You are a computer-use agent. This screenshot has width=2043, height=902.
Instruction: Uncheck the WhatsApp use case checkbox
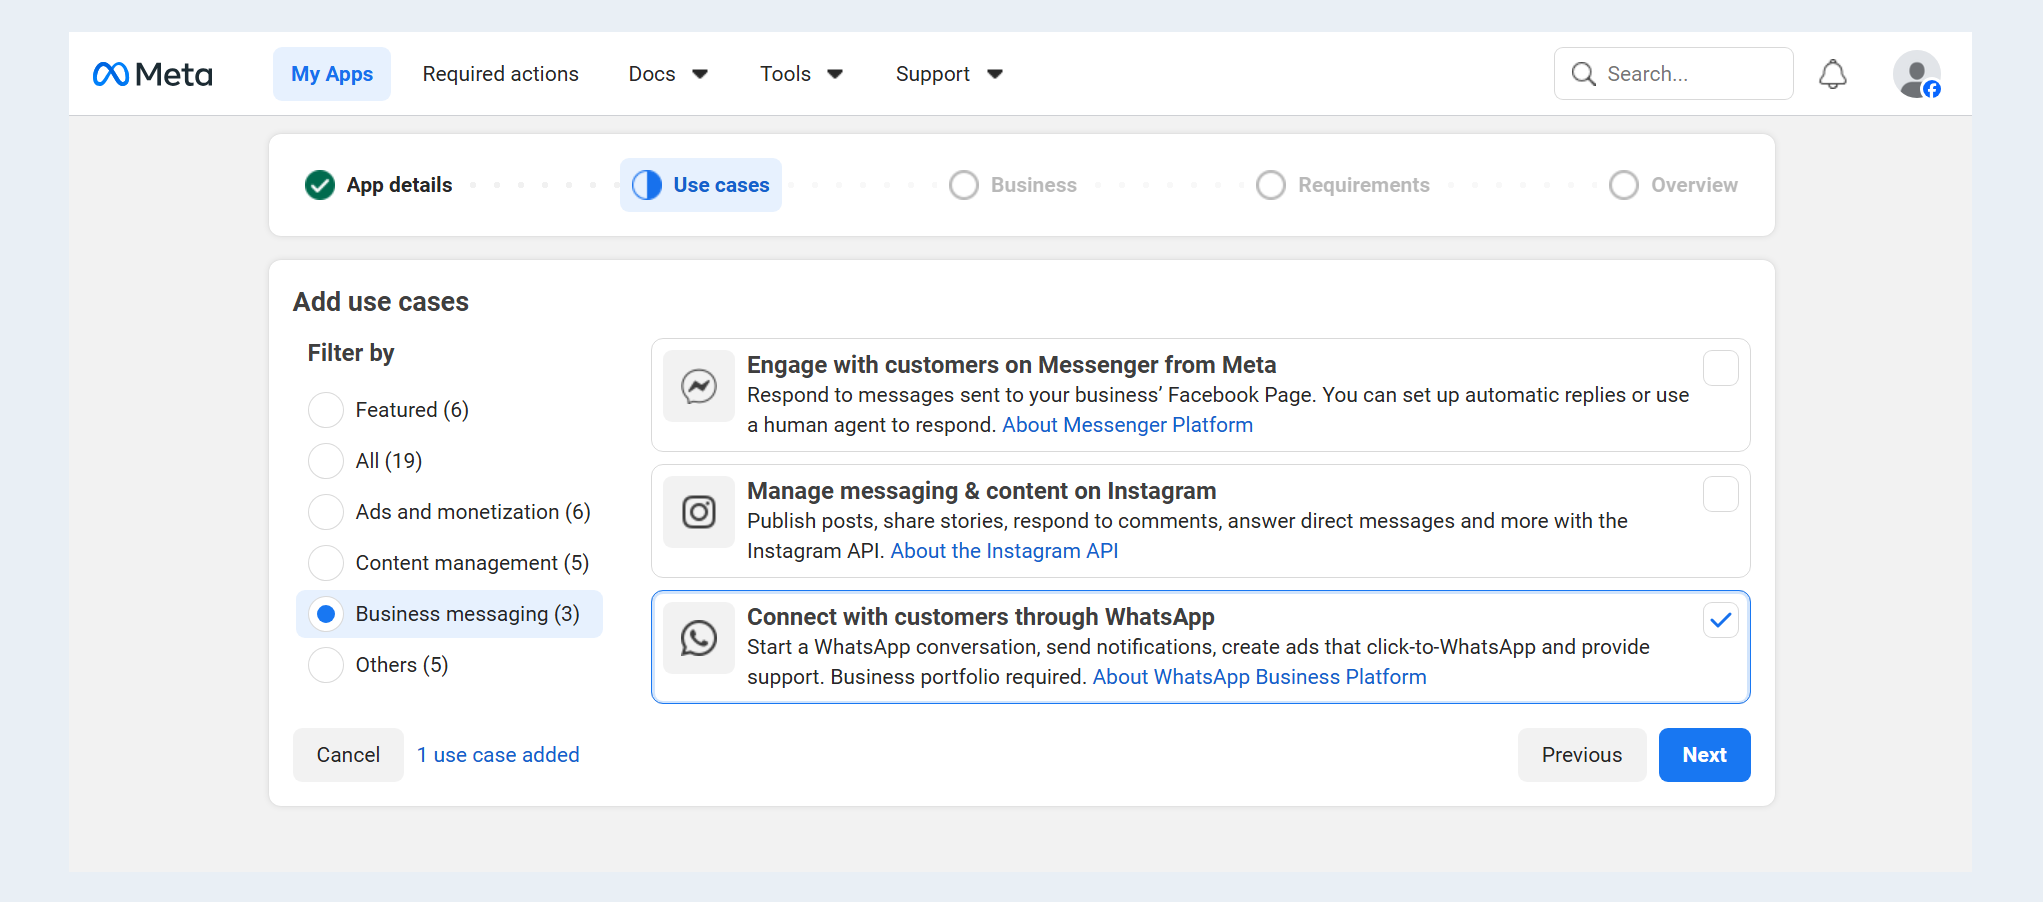(1721, 620)
